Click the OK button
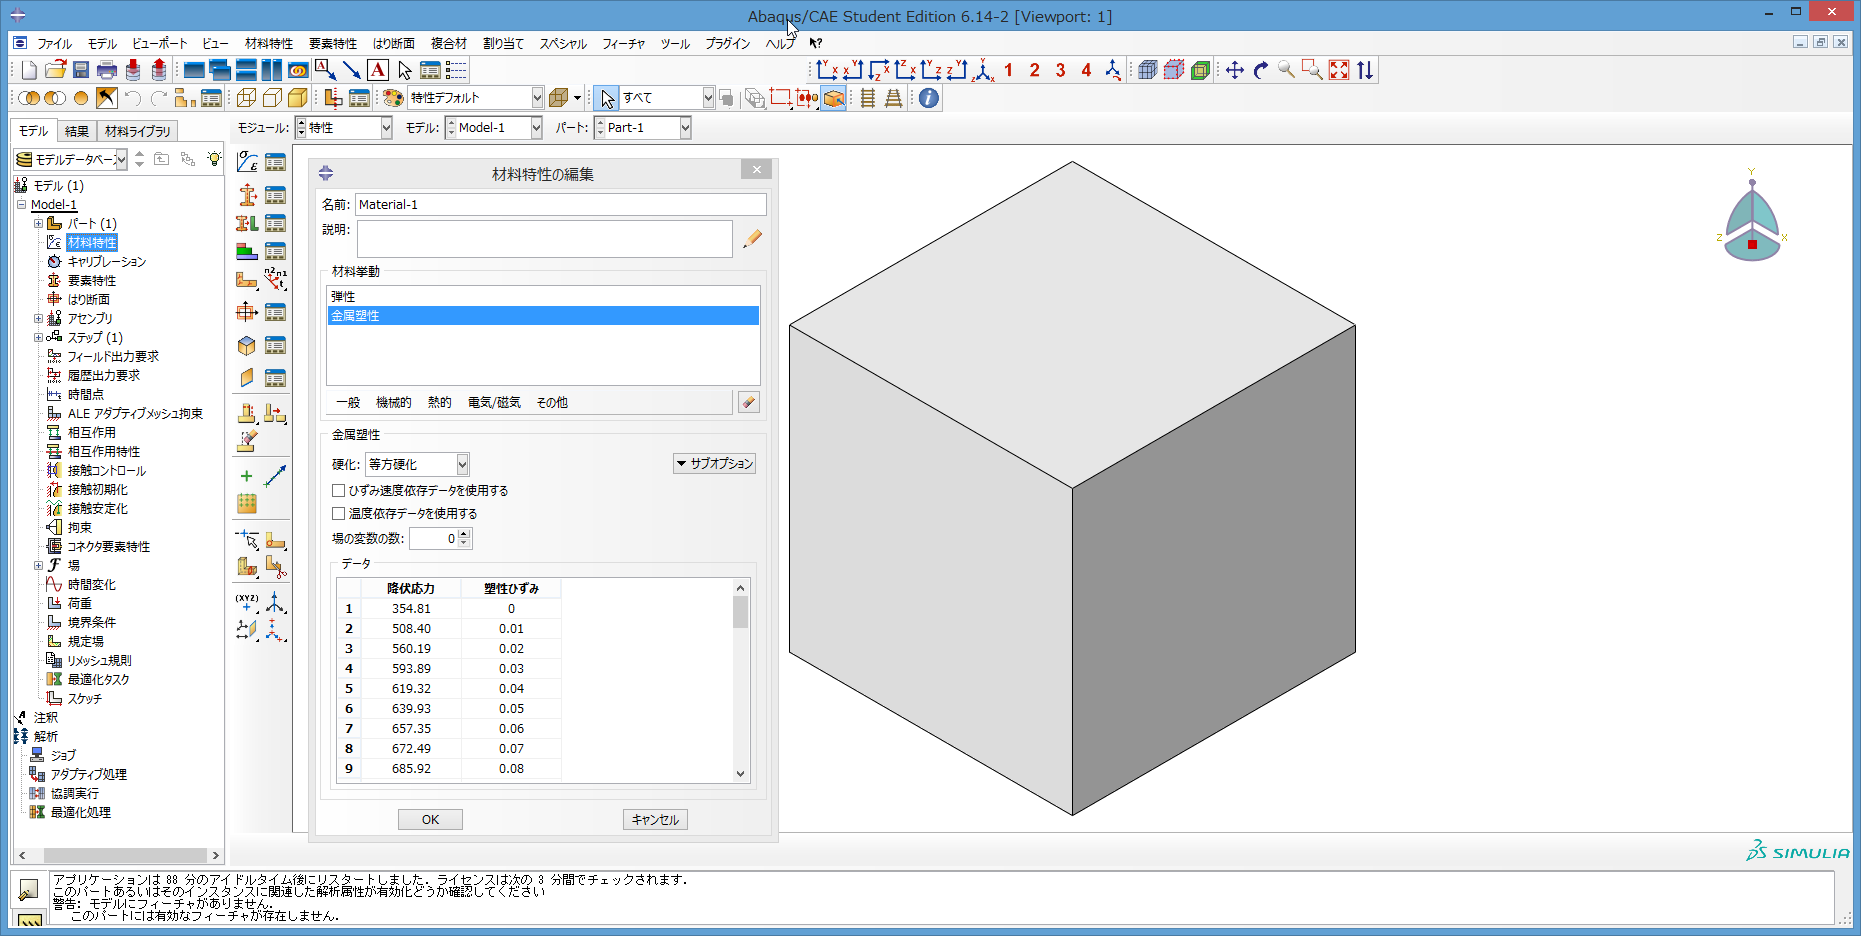This screenshot has height=936, width=1861. coord(430,820)
